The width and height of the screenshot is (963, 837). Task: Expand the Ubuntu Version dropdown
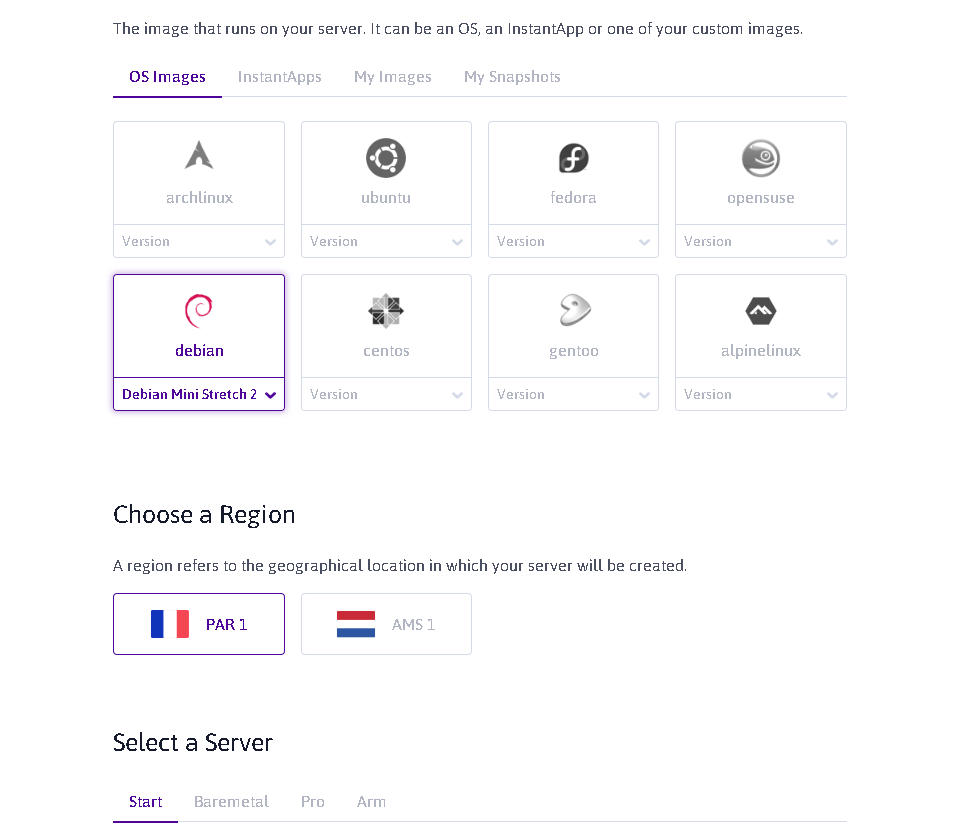click(x=386, y=241)
